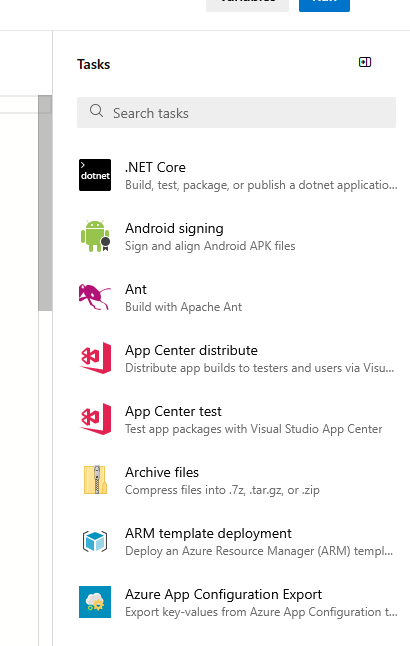Click the App Center test icon
Image resolution: width=410 pixels, height=646 pixels.
click(x=95, y=419)
